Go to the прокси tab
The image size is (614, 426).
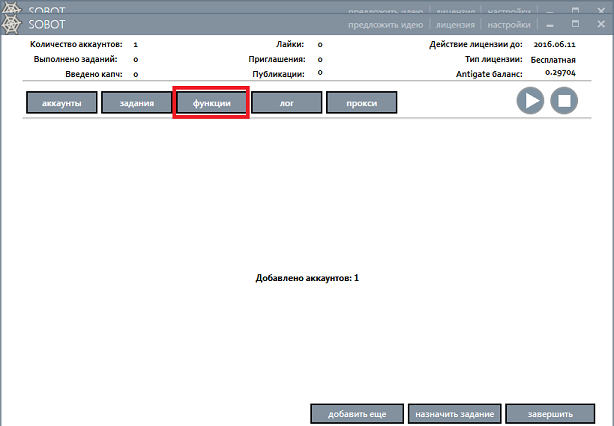pos(361,103)
